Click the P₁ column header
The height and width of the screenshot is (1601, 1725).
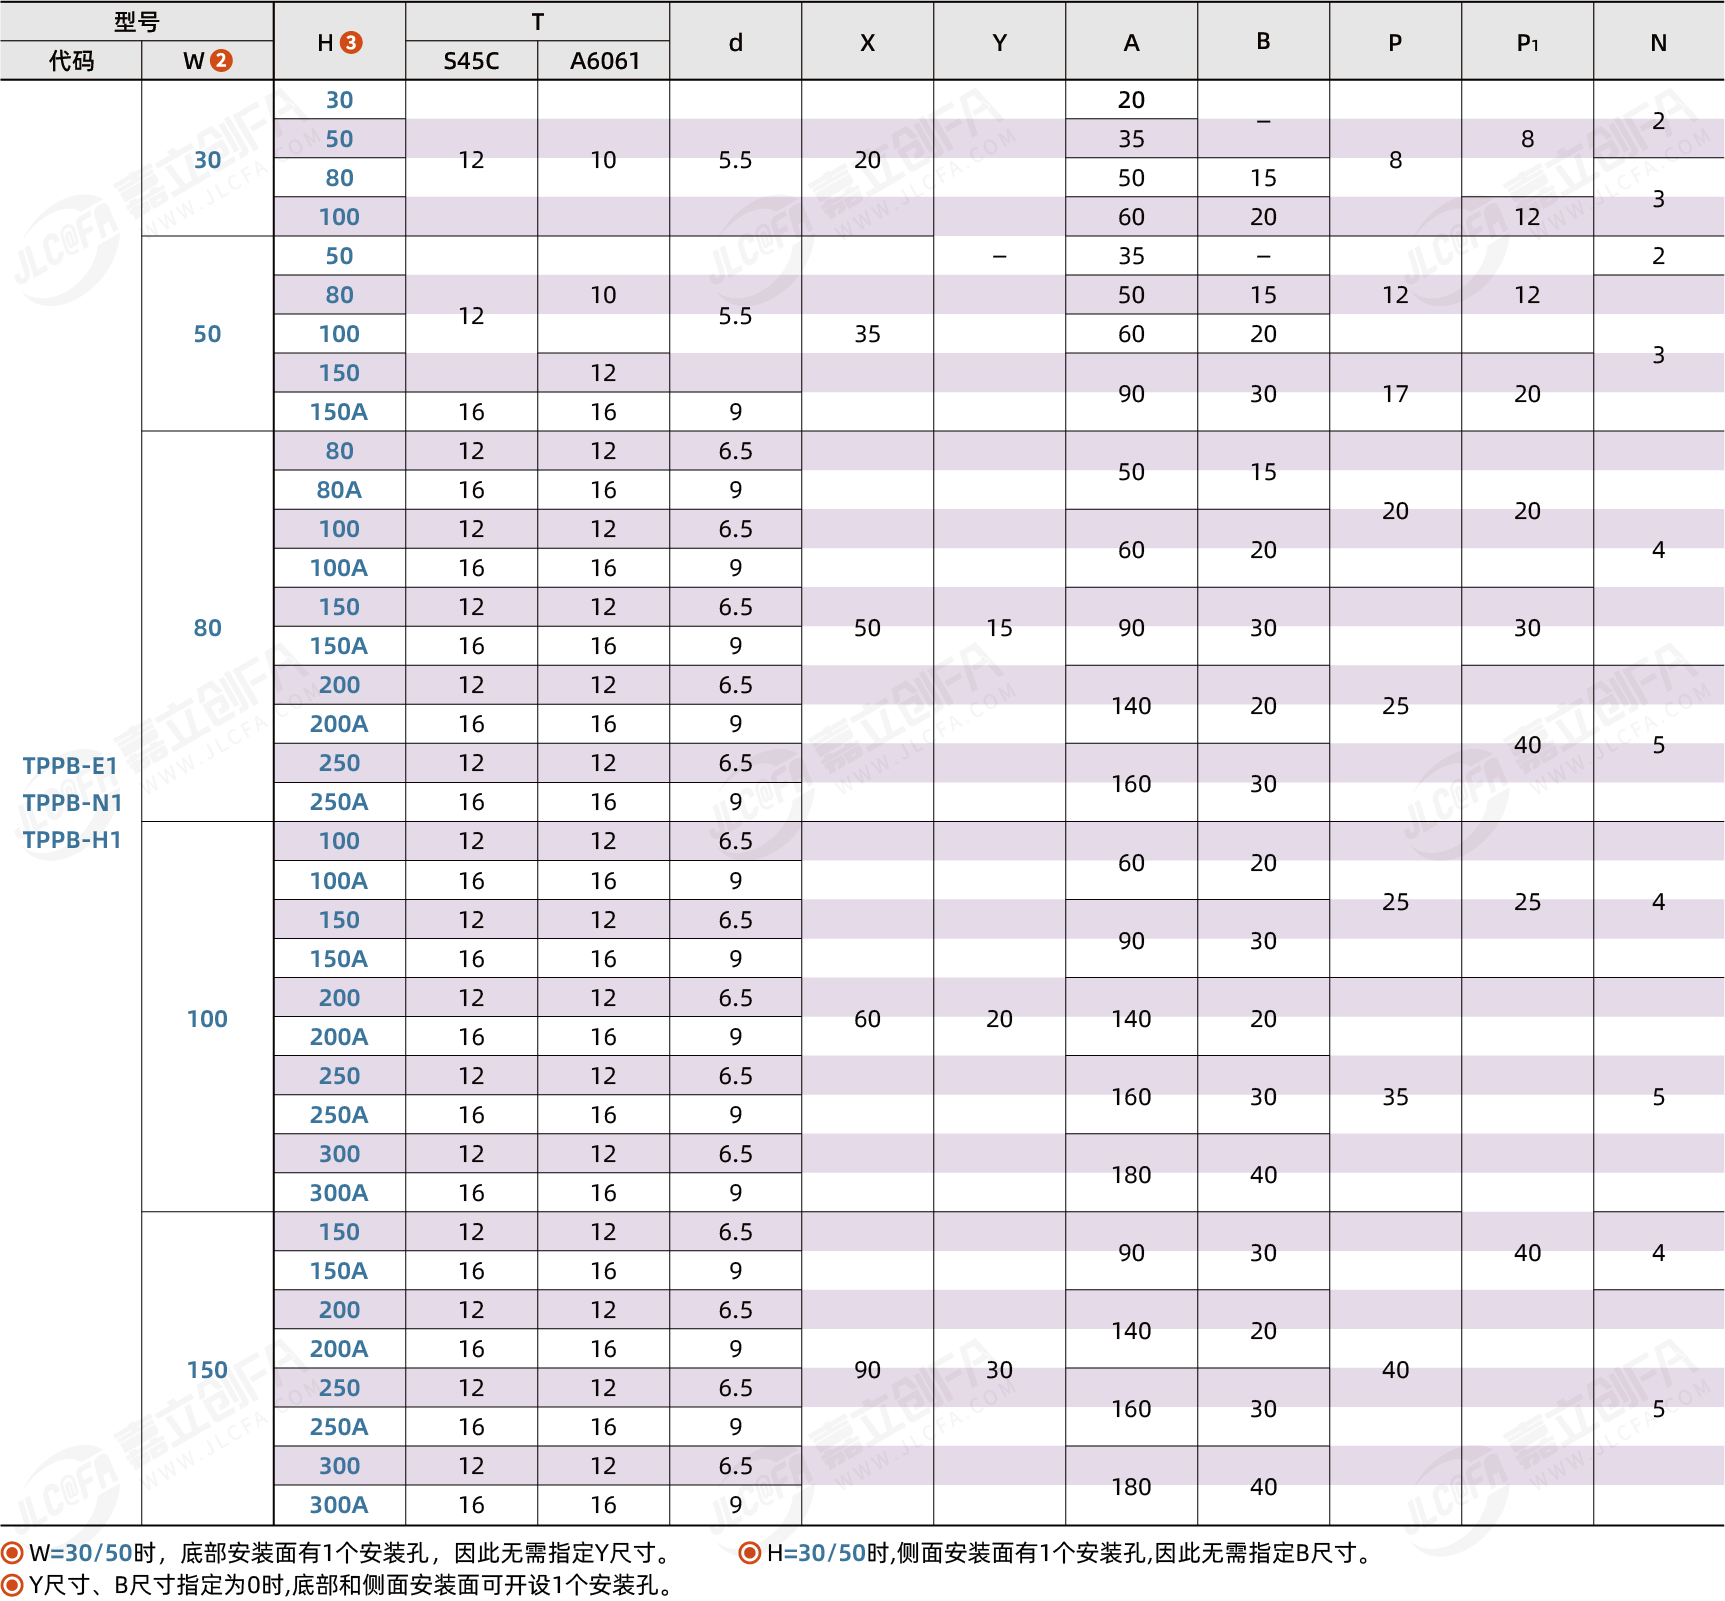coord(1527,43)
